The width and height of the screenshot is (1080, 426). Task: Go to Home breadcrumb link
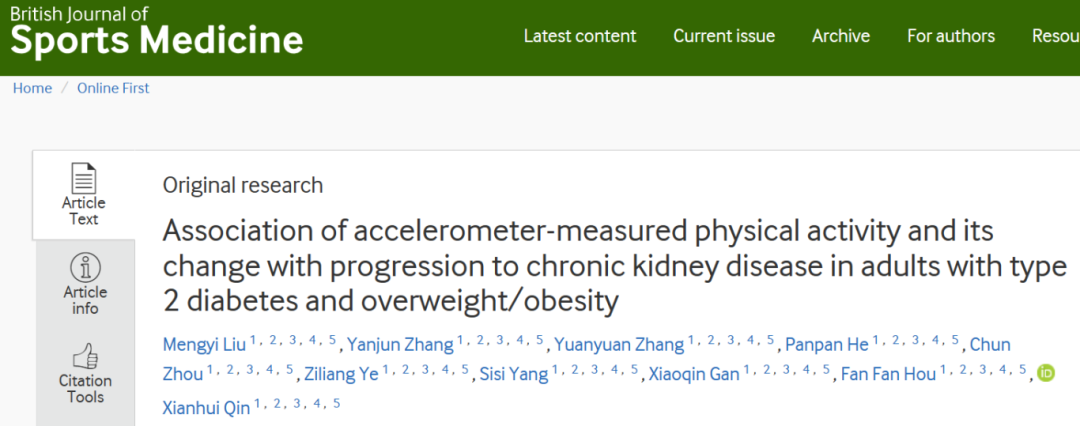(x=32, y=88)
